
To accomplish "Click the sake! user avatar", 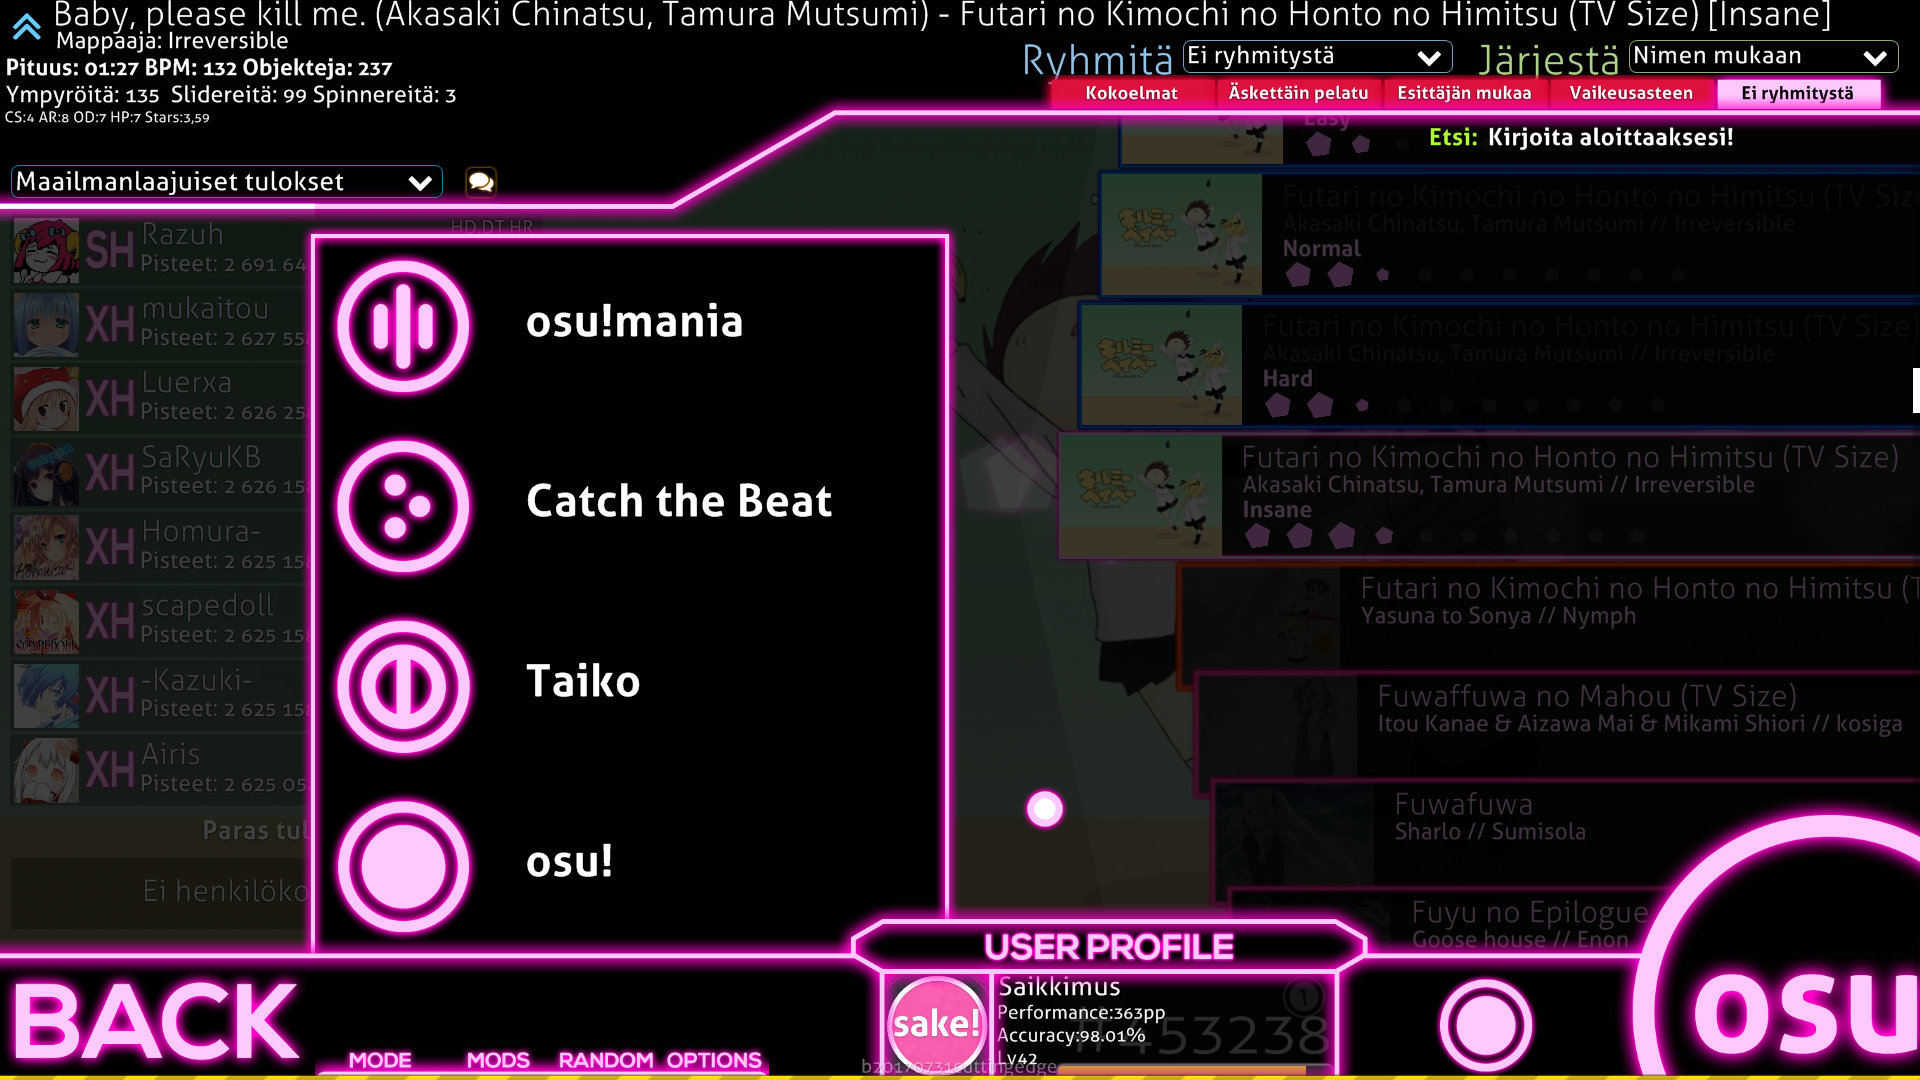I will pos(936,1024).
